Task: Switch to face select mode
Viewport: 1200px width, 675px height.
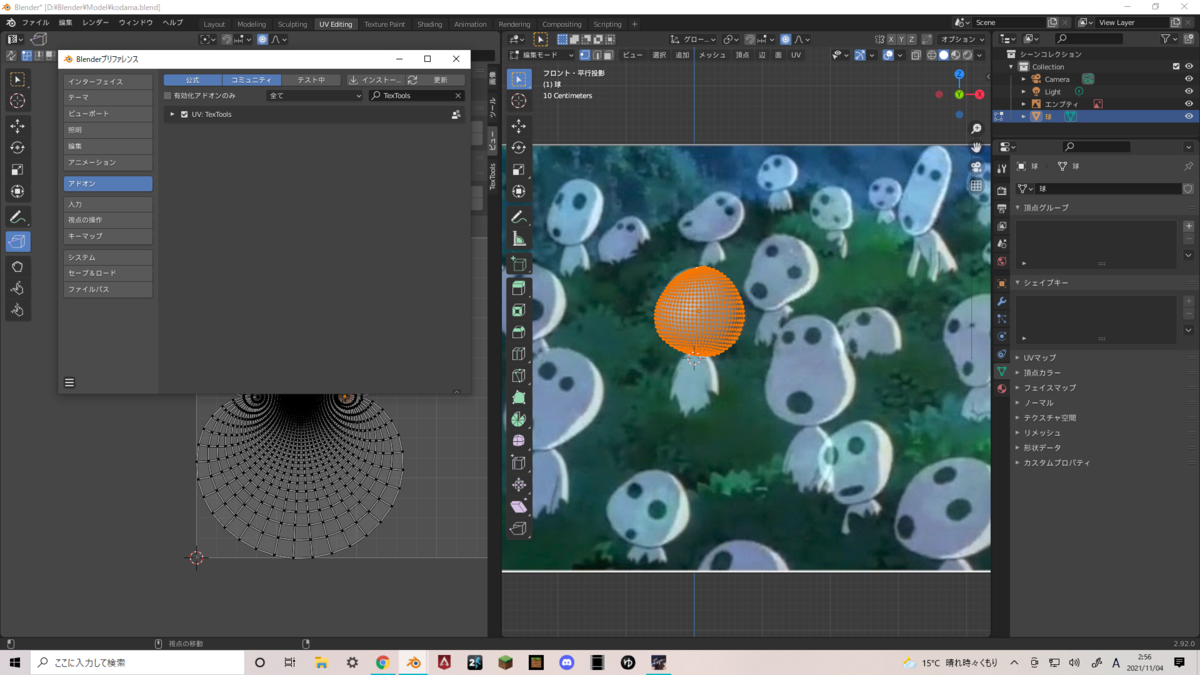Action: (x=610, y=55)
